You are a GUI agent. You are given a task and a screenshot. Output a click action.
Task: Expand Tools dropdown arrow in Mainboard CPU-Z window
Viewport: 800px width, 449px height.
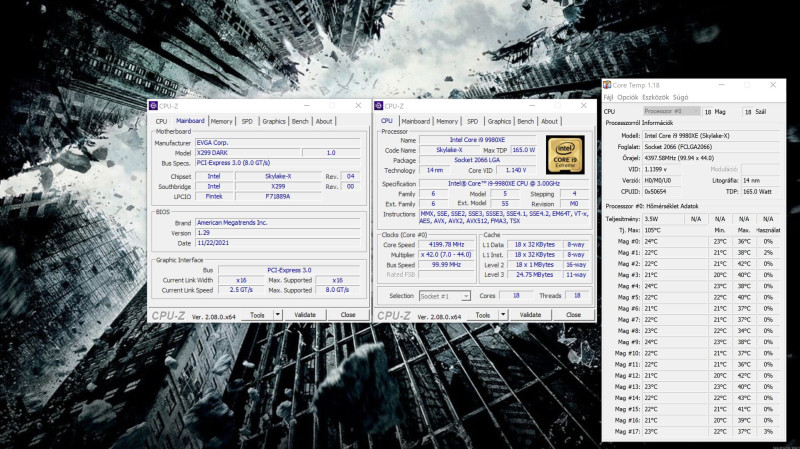(x=278, y=315)
